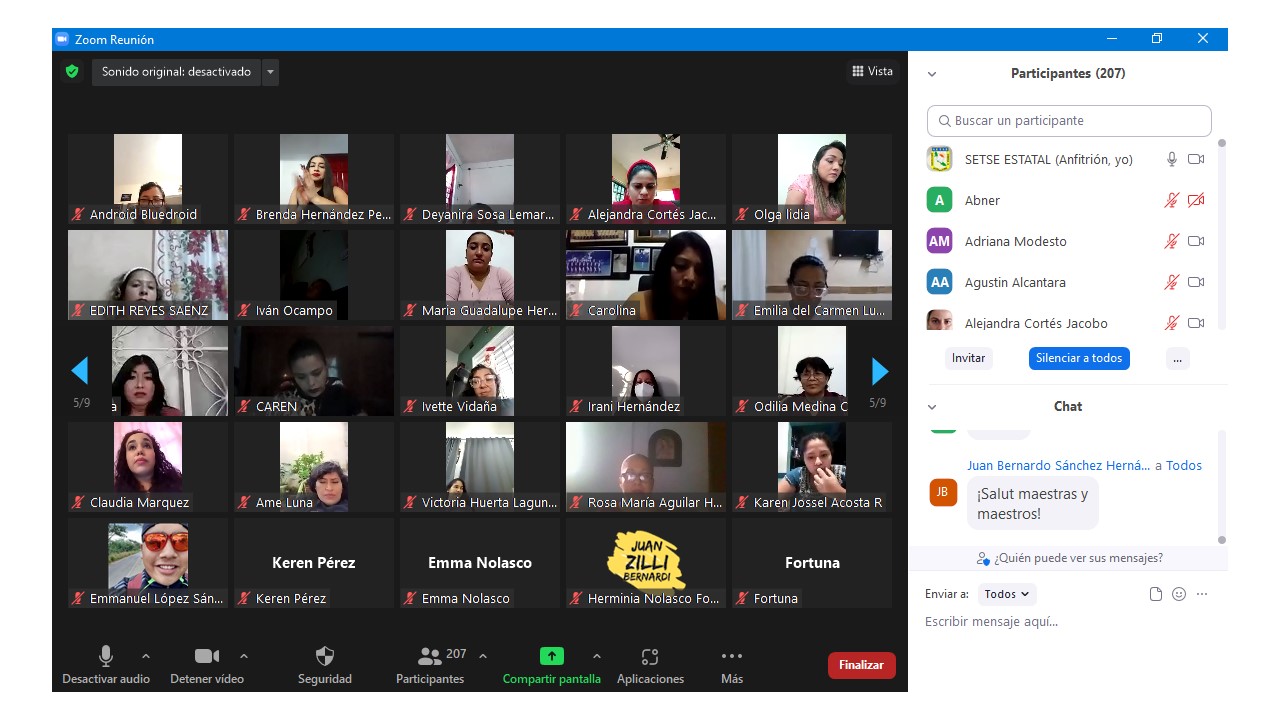1280x720 pixels.
Task: Expand caret next to Participantes toolbar button
Action: [483, 656]
